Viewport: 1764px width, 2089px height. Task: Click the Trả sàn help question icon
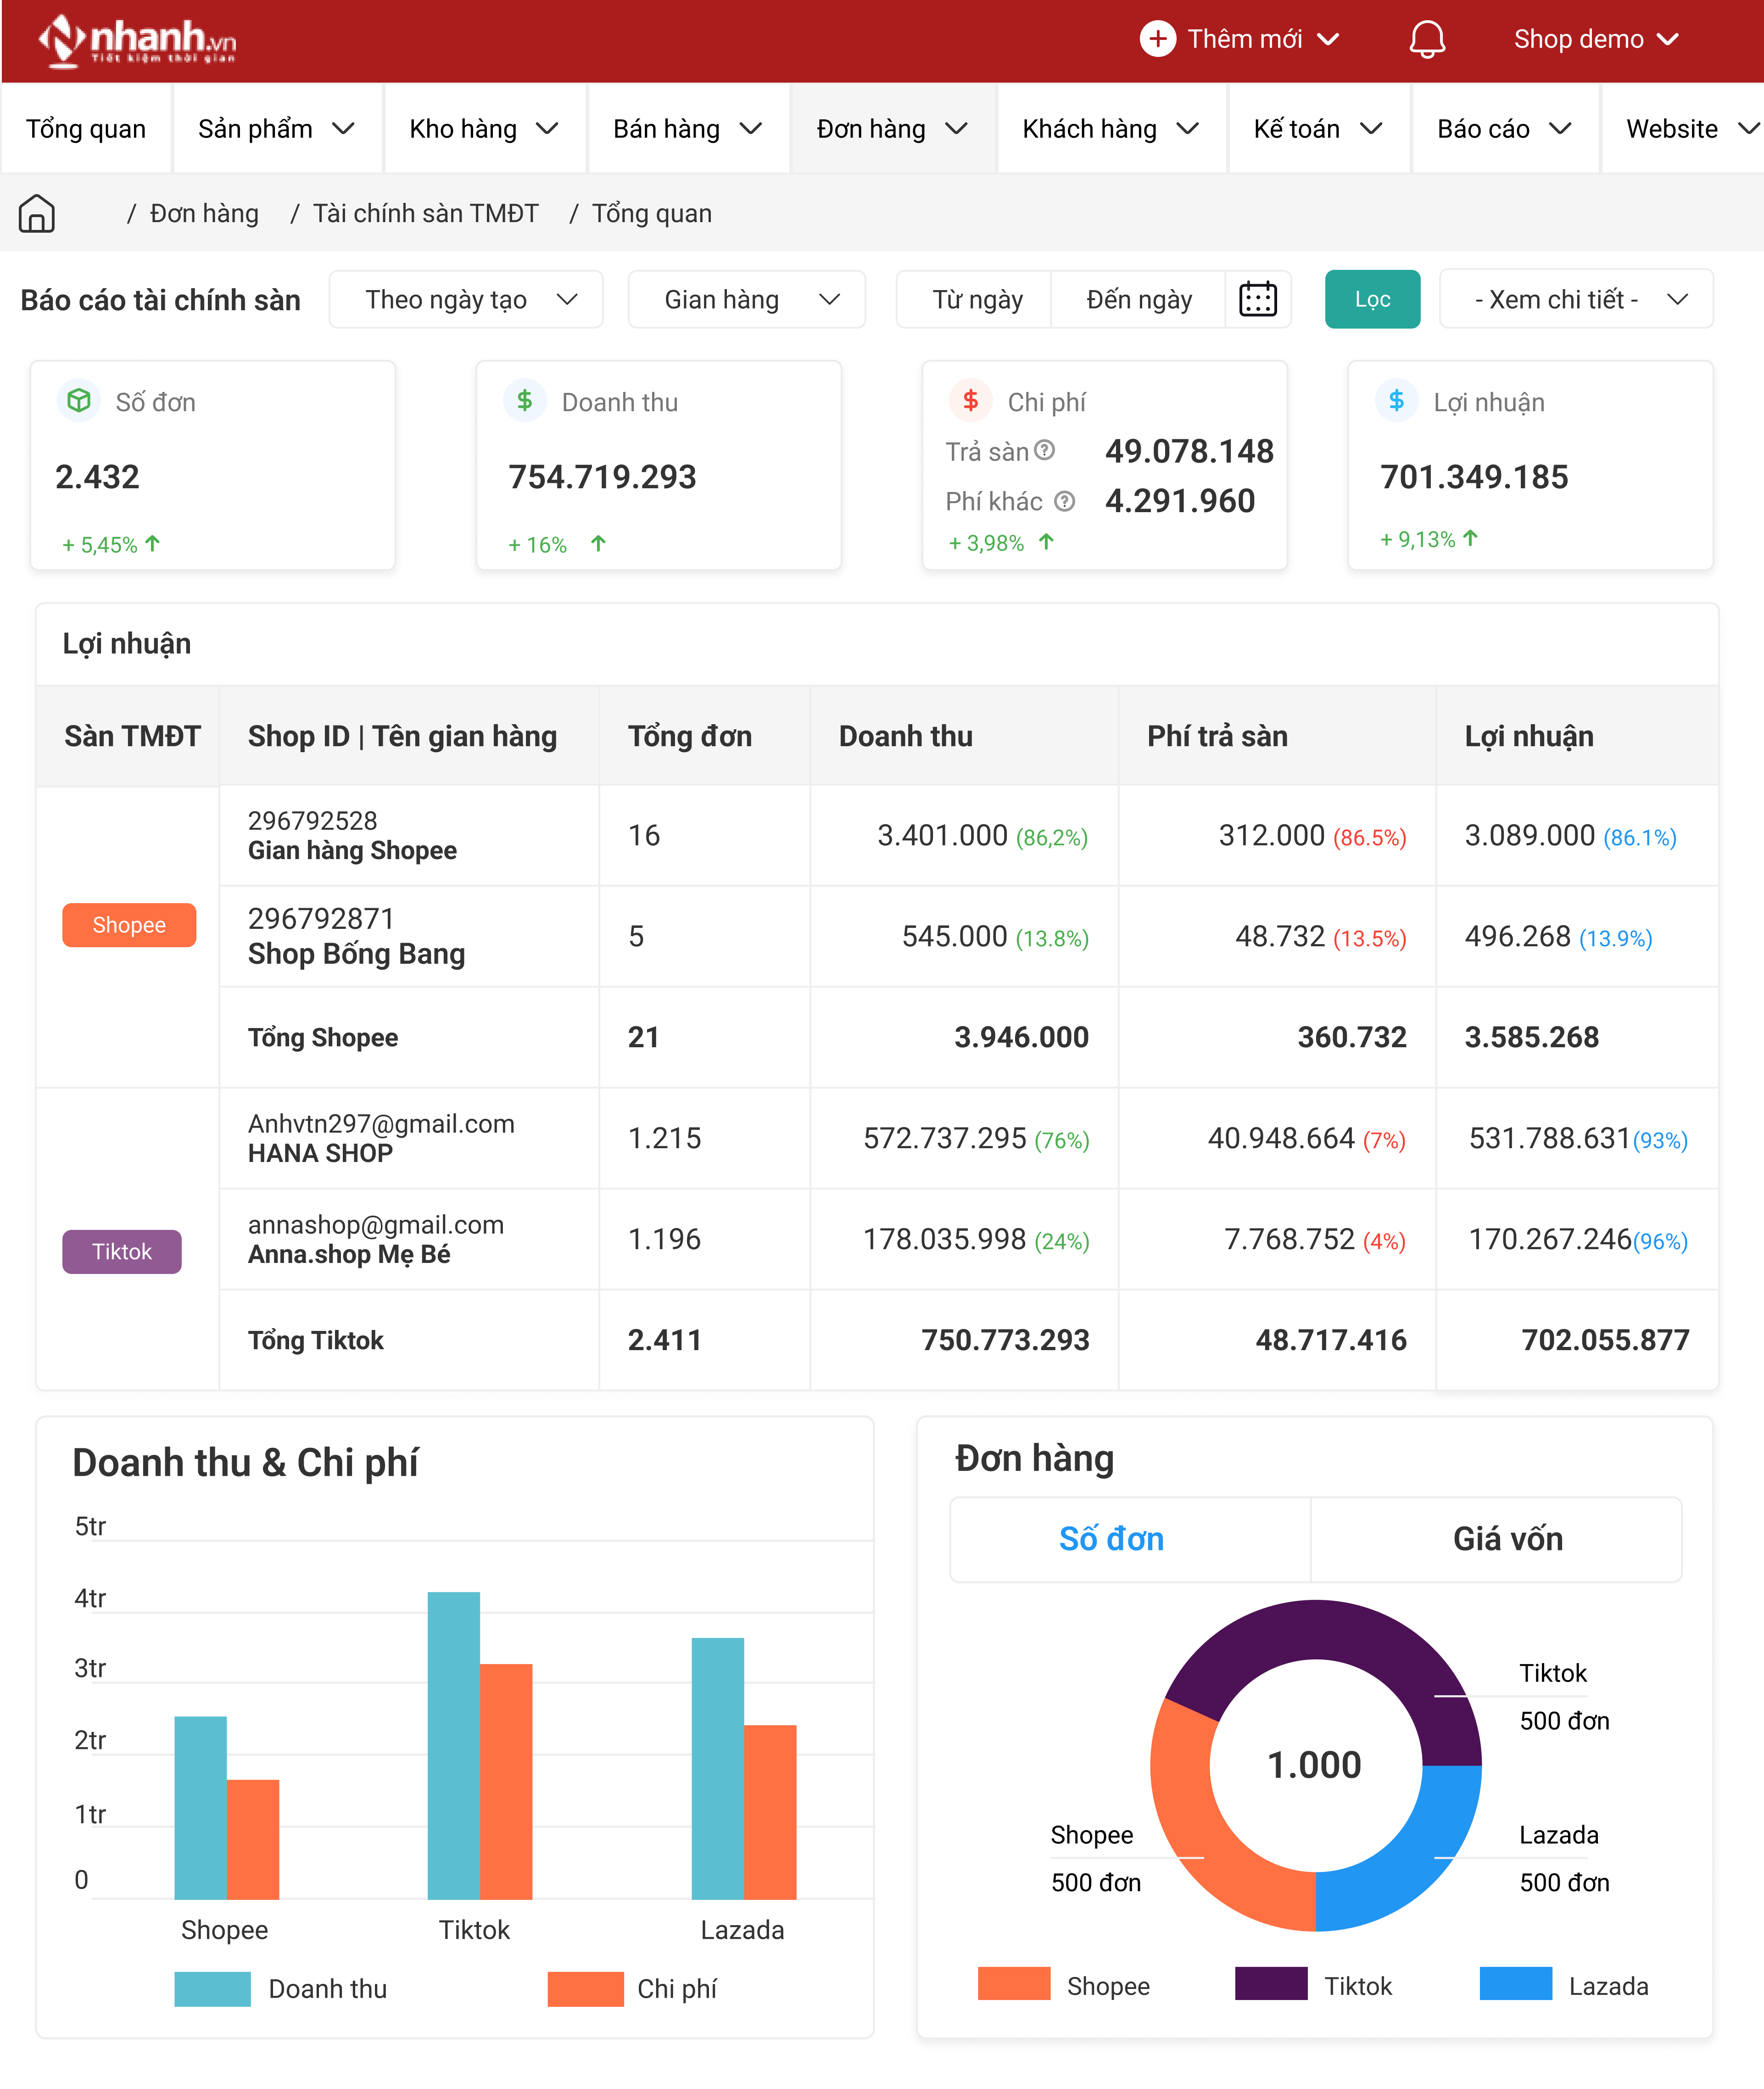1045,450
